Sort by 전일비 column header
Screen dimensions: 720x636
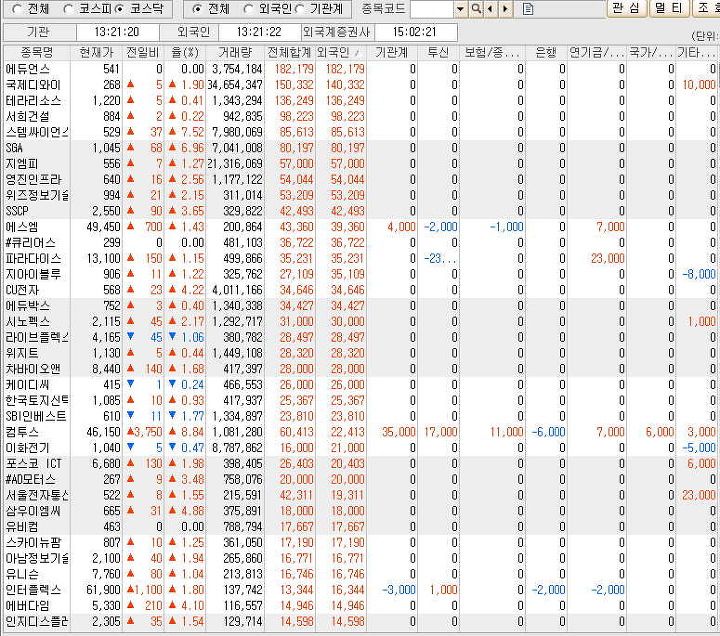tap(143, 52)
